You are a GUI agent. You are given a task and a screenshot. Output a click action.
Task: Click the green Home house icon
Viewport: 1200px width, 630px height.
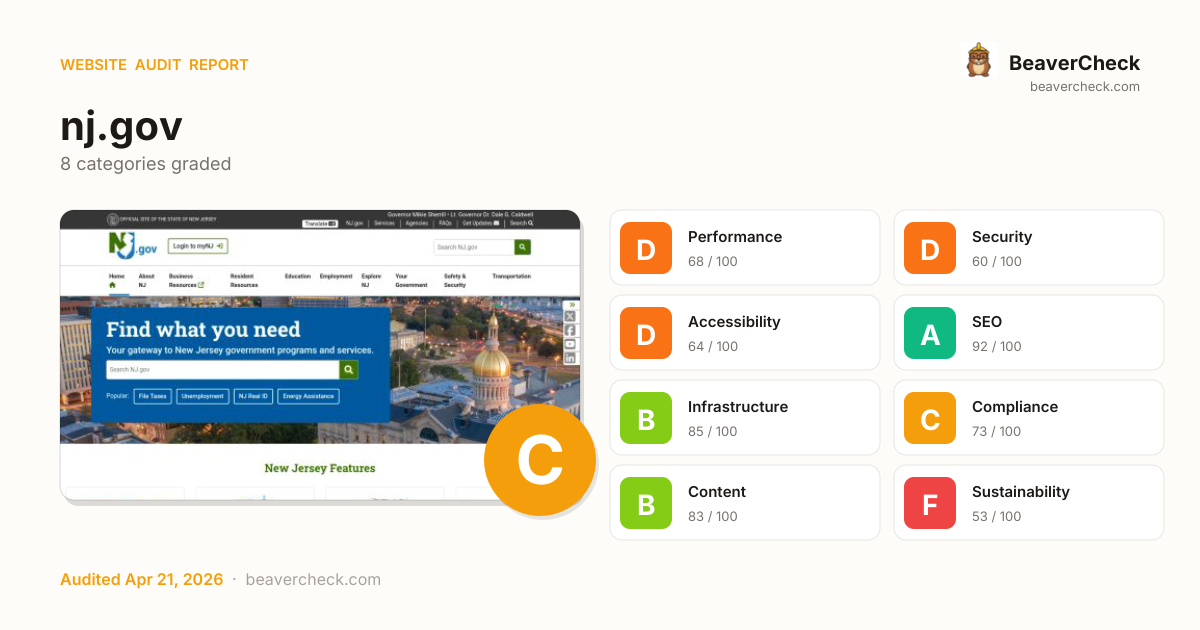tap(112, 285)
